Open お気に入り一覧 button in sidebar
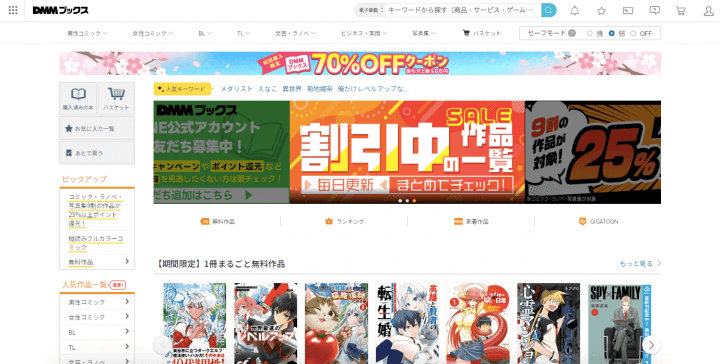720x364 pixels. [97, 129]
